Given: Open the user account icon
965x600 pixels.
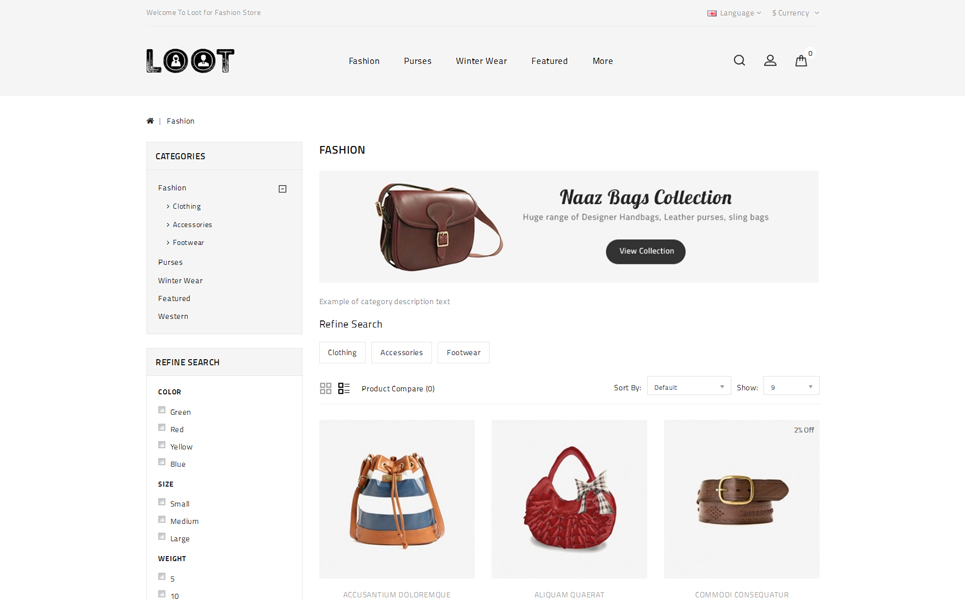Looking at the screenshot, I should [x=770, y=60].
